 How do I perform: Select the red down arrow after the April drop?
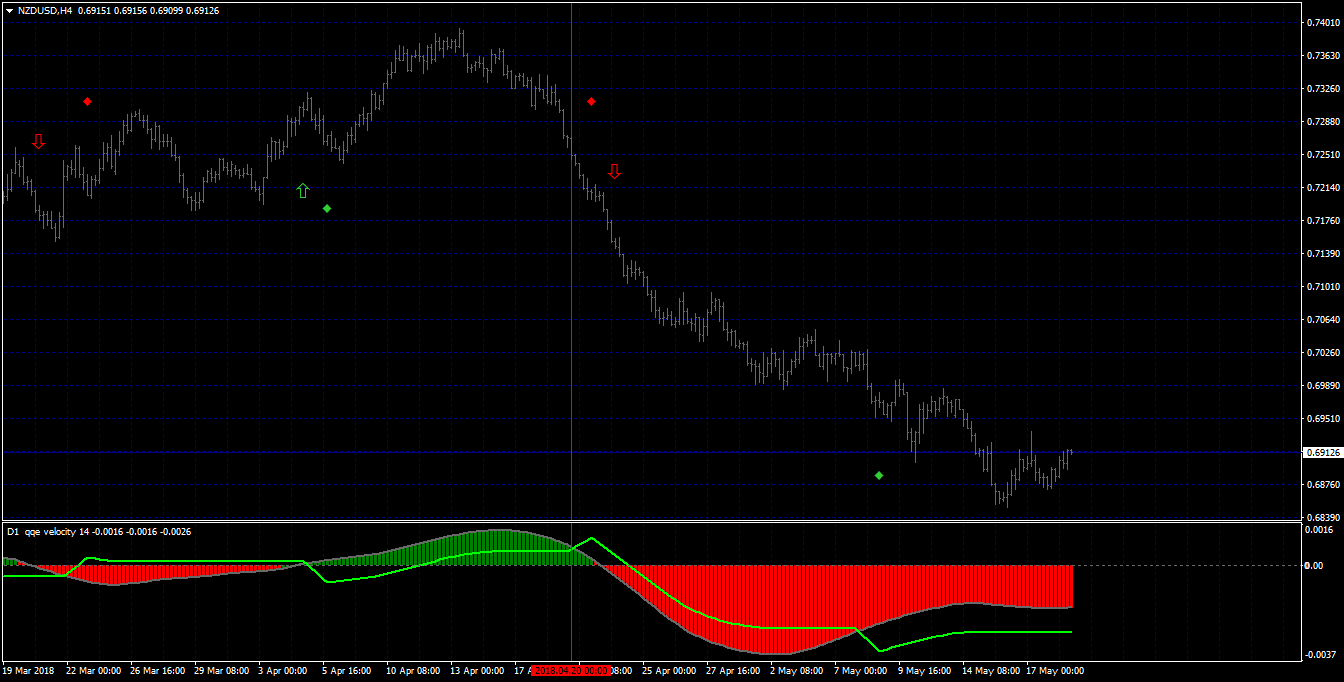[614, 172]
